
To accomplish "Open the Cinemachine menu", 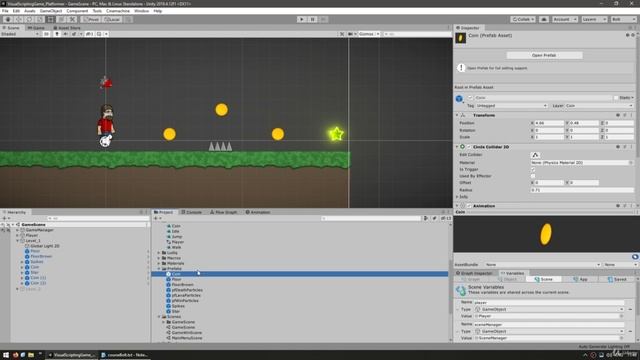I will click(x=118, y=11).
